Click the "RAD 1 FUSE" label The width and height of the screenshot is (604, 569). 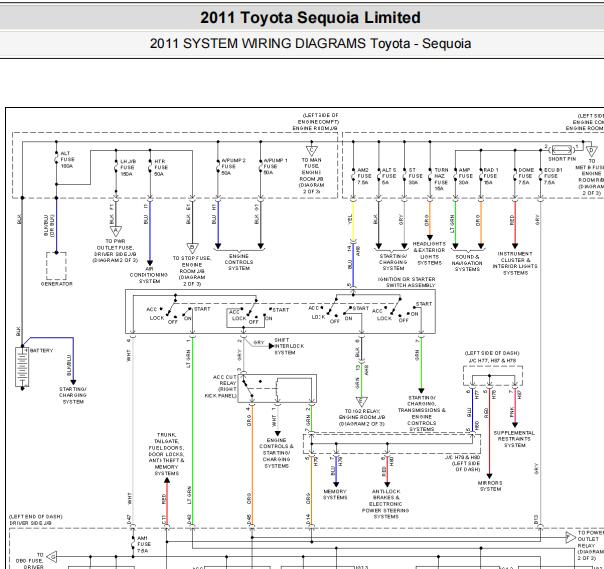pos(491,176)
